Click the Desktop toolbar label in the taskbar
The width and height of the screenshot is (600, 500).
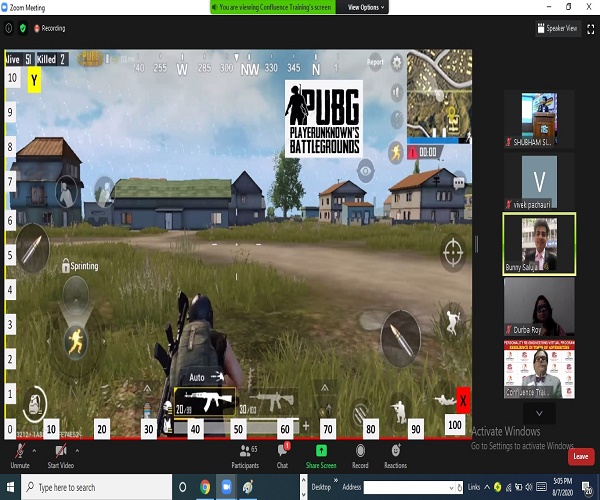321,487
